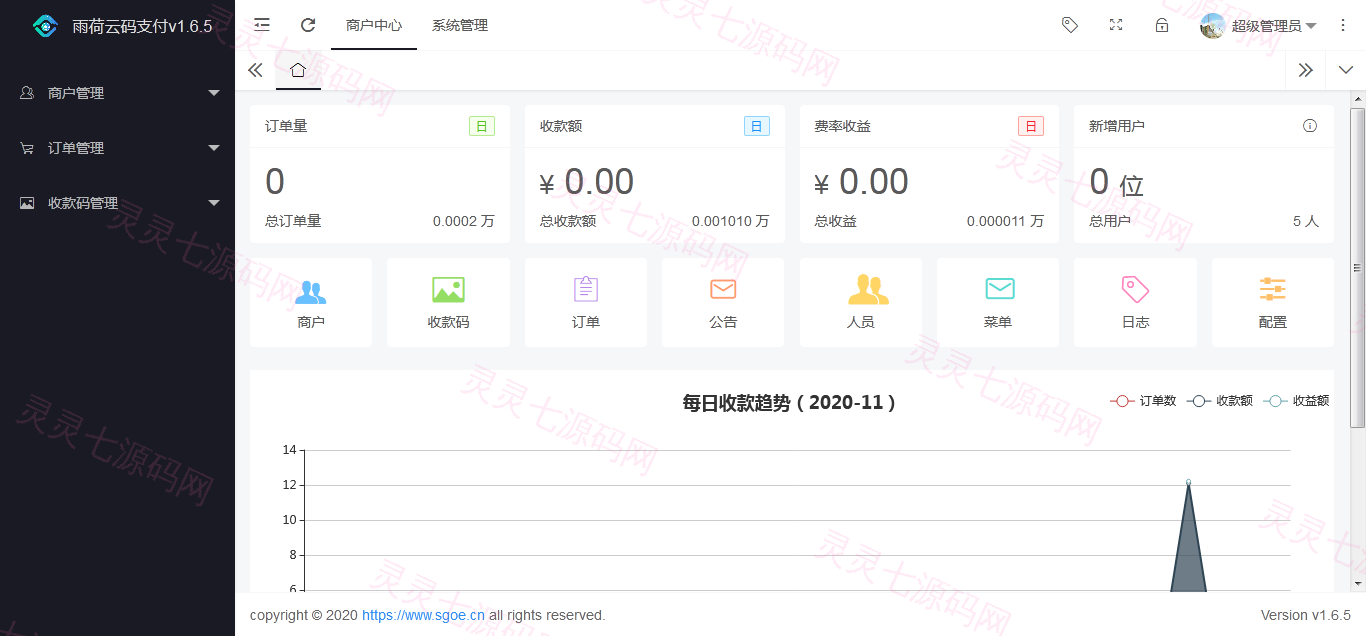The image size is (1366, 636).
Task: Click the 日 badge on 订单量 card
Action: (x=482, y=126)
